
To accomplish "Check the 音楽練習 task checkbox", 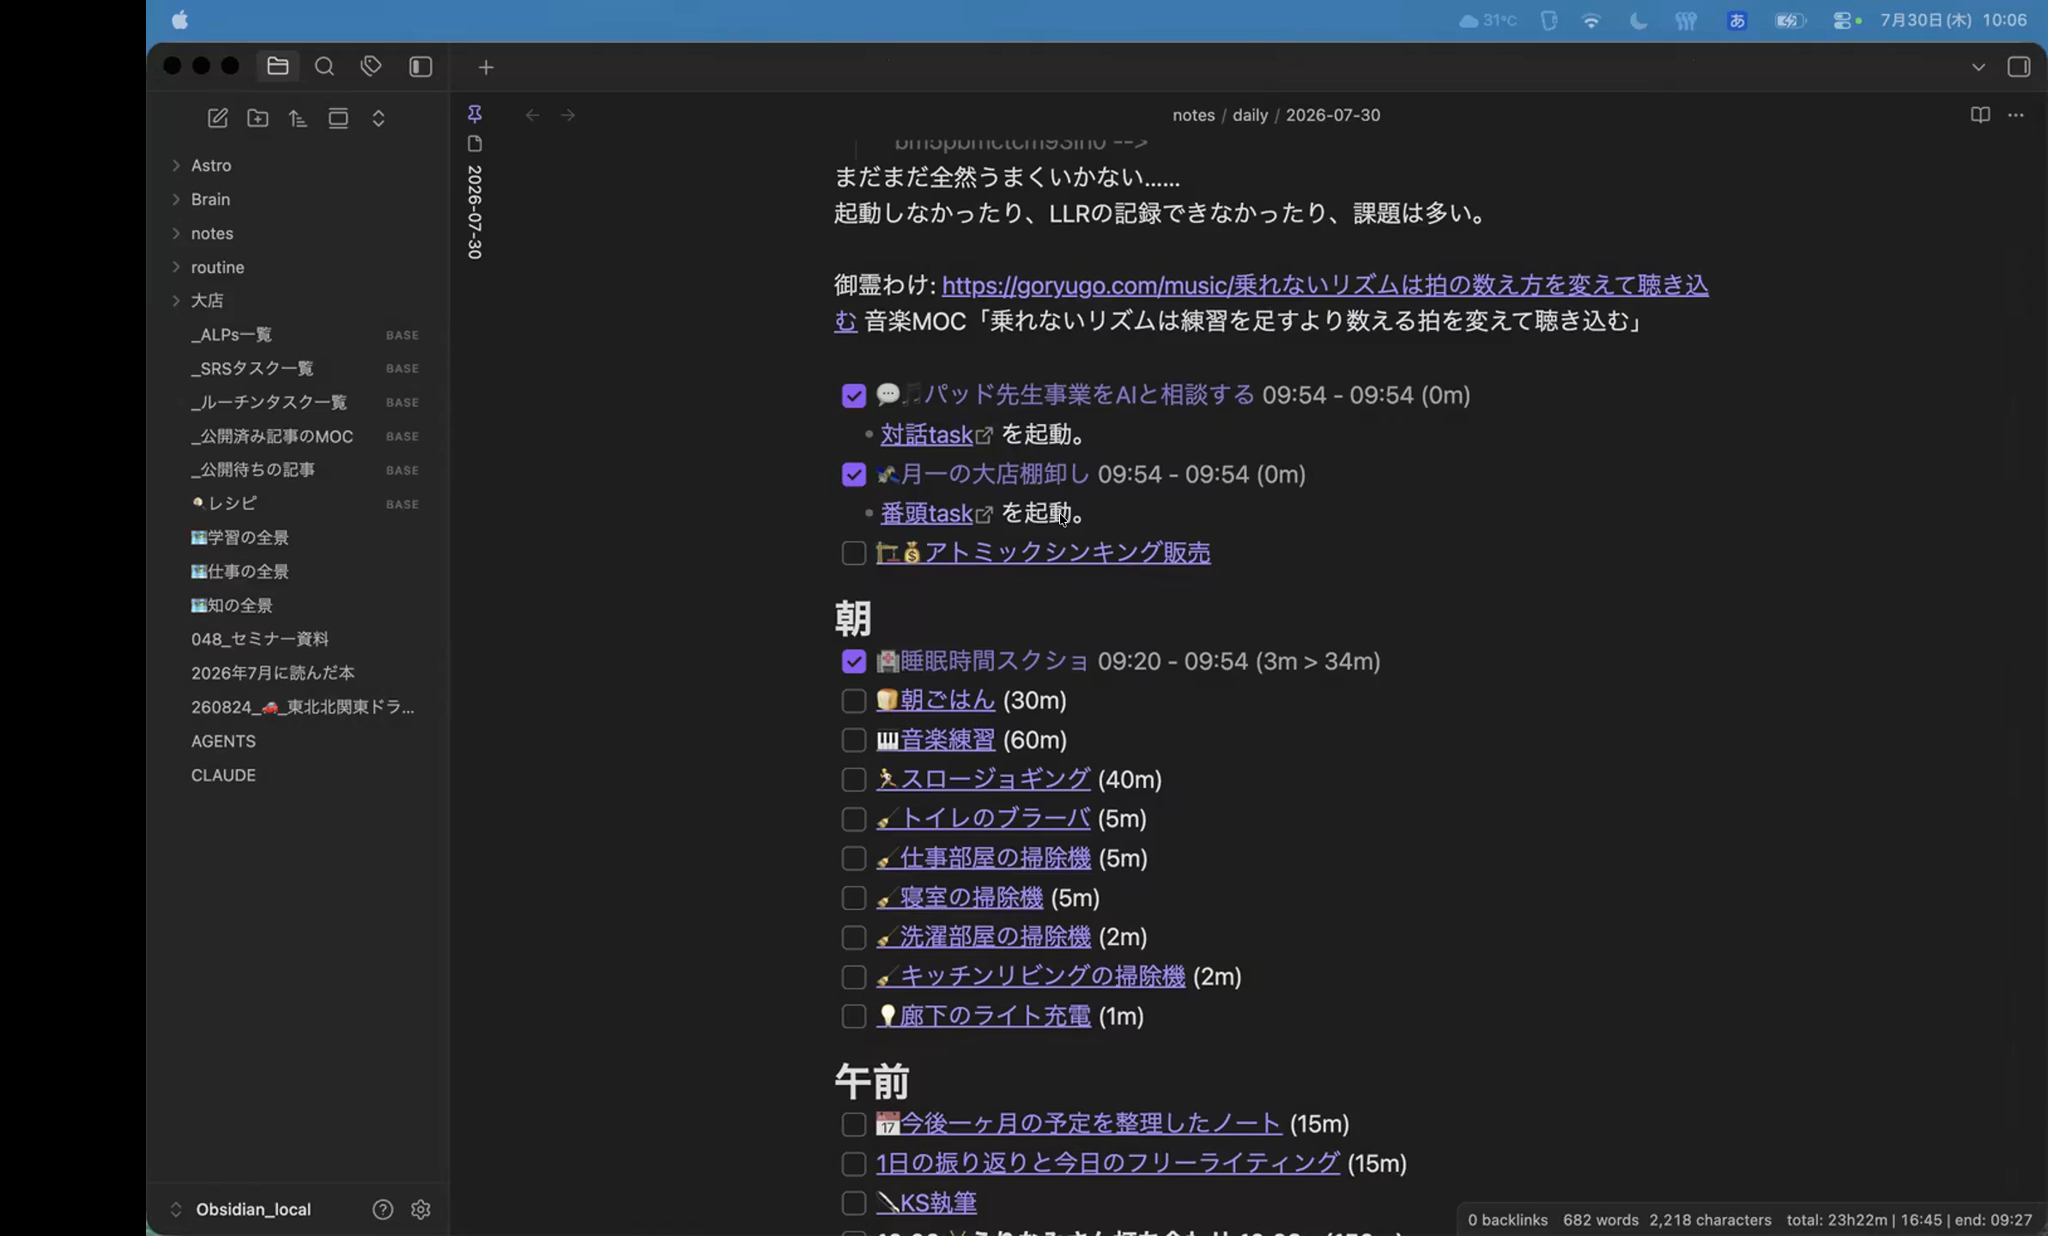I will tap(853, 740).
